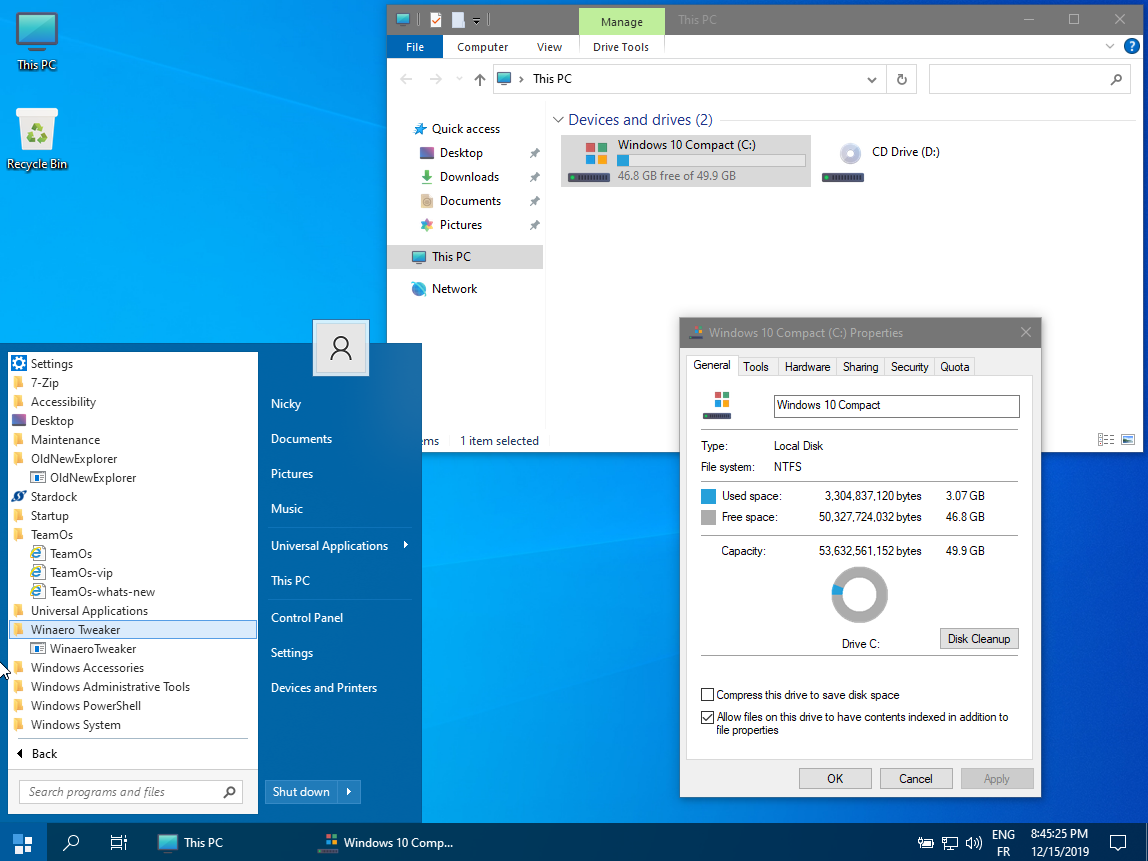The image size is (1148, 861).
Task: Click the Shut down button
Action: tap(301, 791)
